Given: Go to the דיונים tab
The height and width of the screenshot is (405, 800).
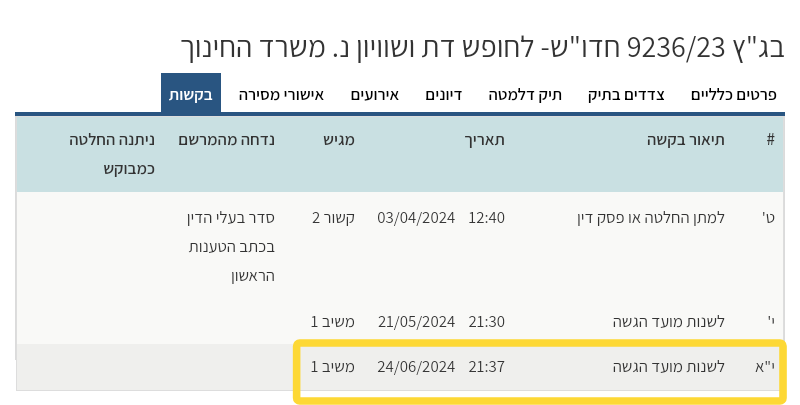Looking at the screenshot, I should [x=443, y=96].
